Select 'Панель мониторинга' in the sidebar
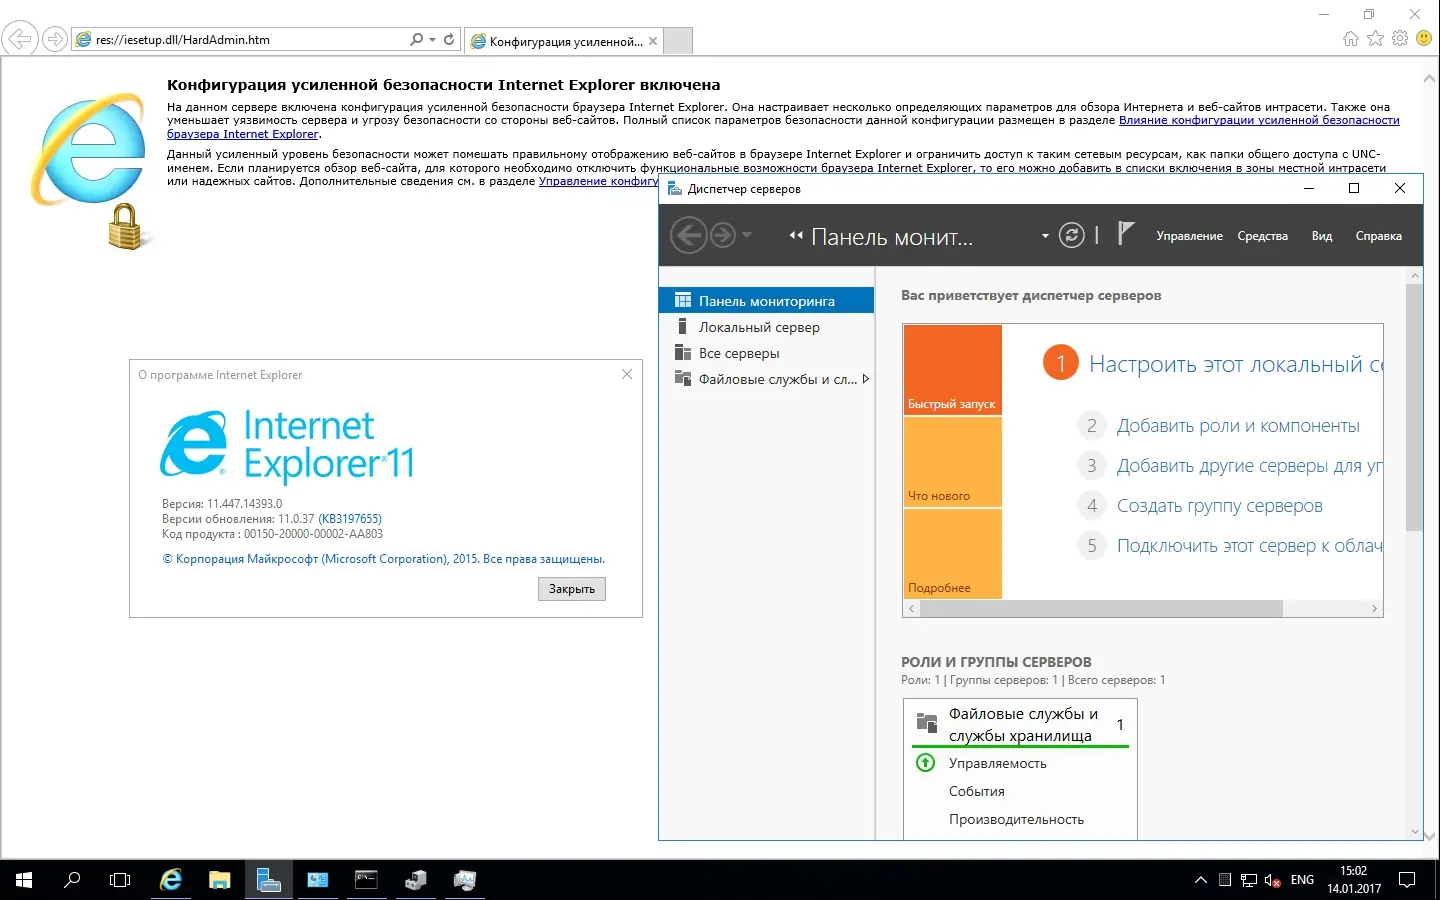This screenshot has width=1440, height=900. (x=767, y=301)
